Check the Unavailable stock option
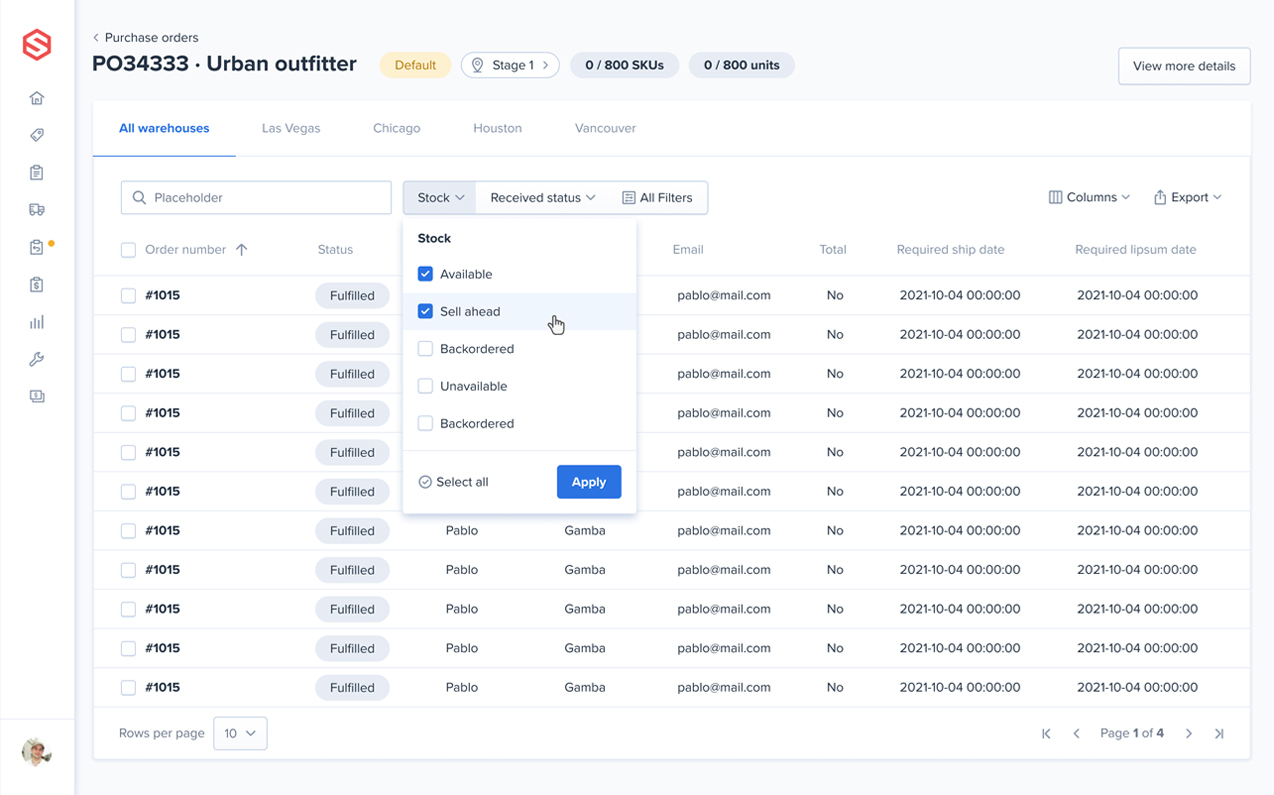 click(x=425, y=386)
